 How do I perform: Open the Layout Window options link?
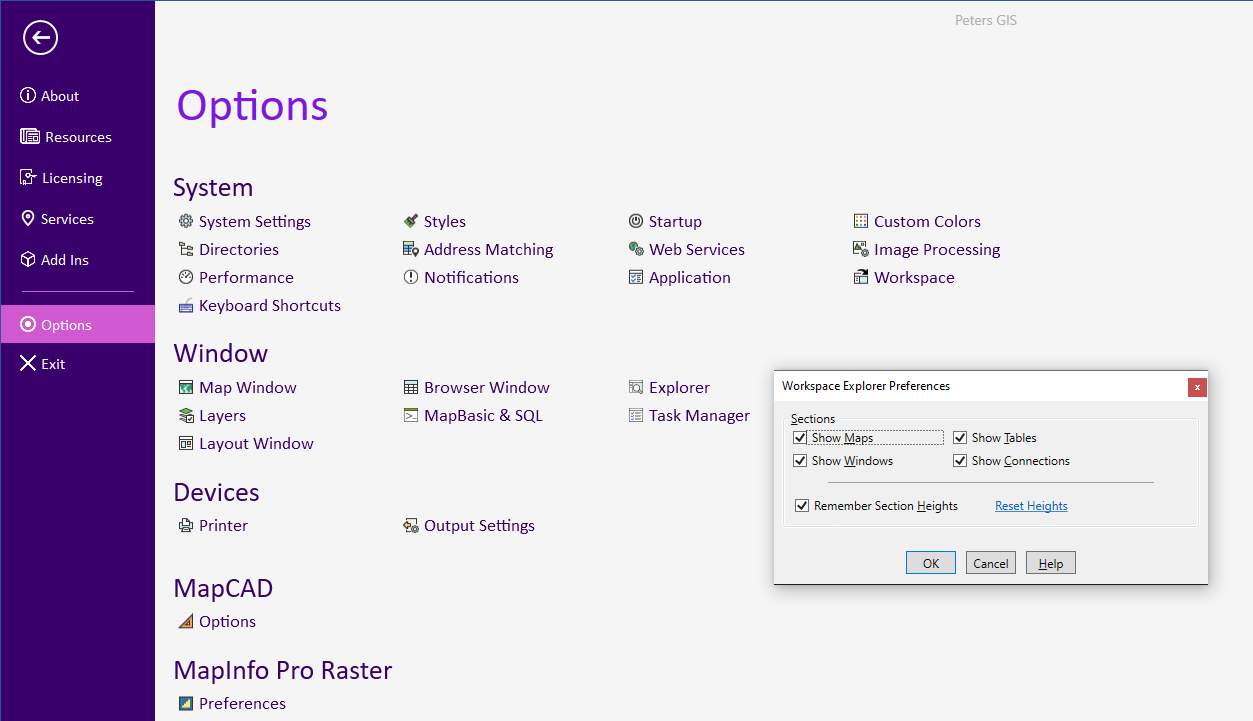click(256, 443)
